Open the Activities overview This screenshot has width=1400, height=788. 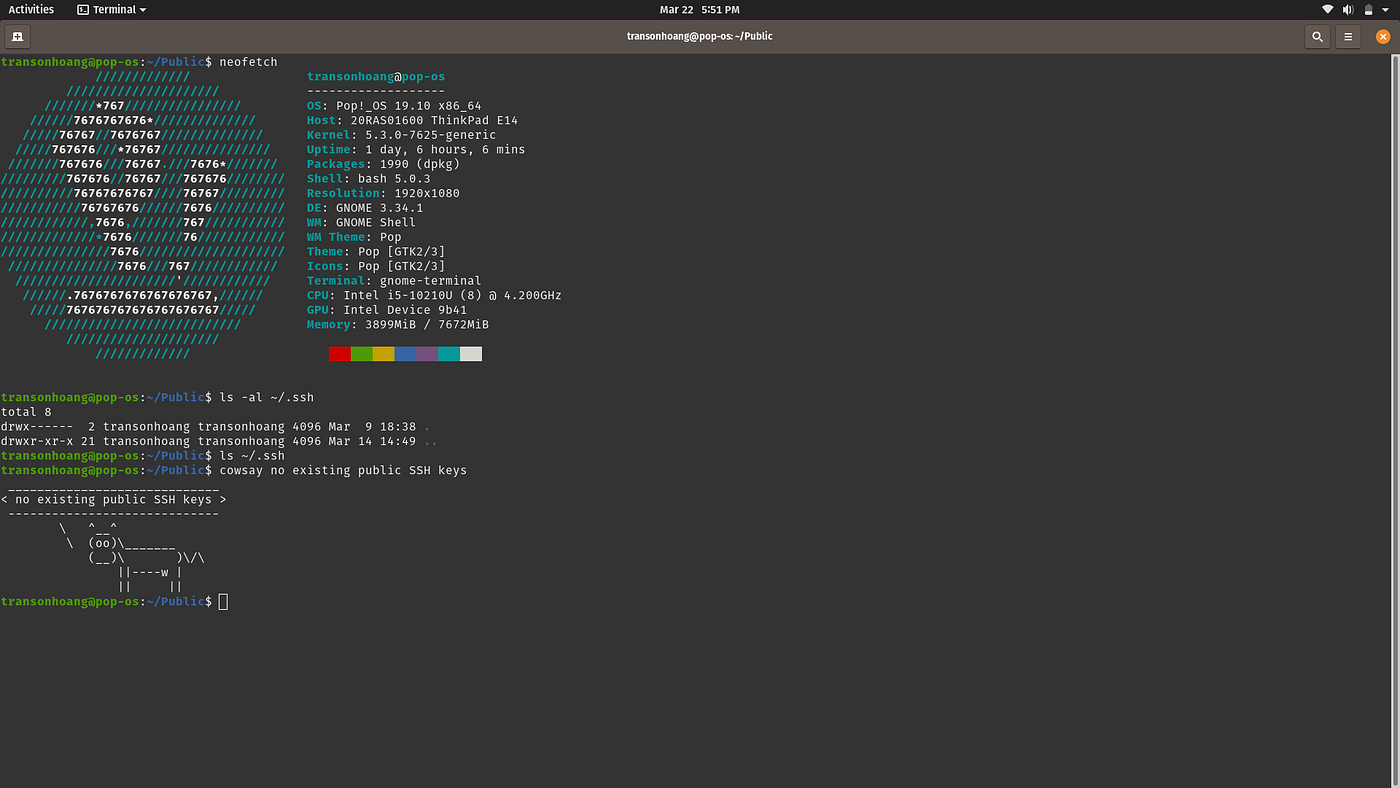31,9
